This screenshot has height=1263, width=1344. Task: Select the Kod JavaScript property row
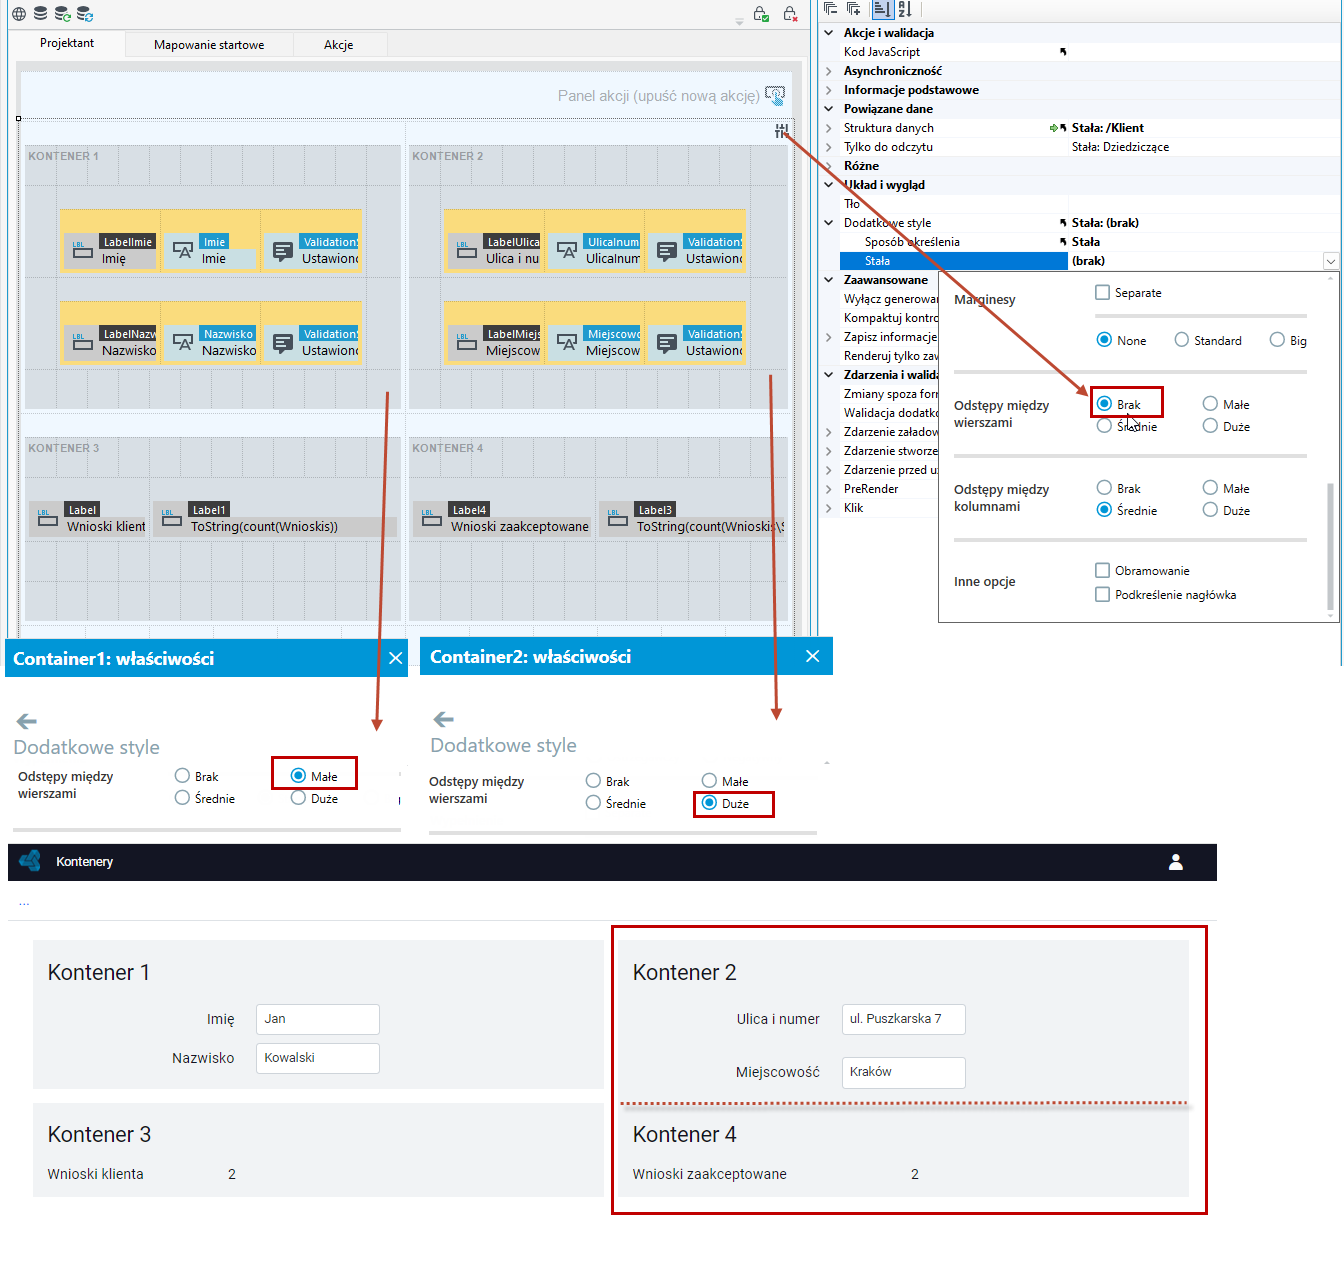[1080, 52]
